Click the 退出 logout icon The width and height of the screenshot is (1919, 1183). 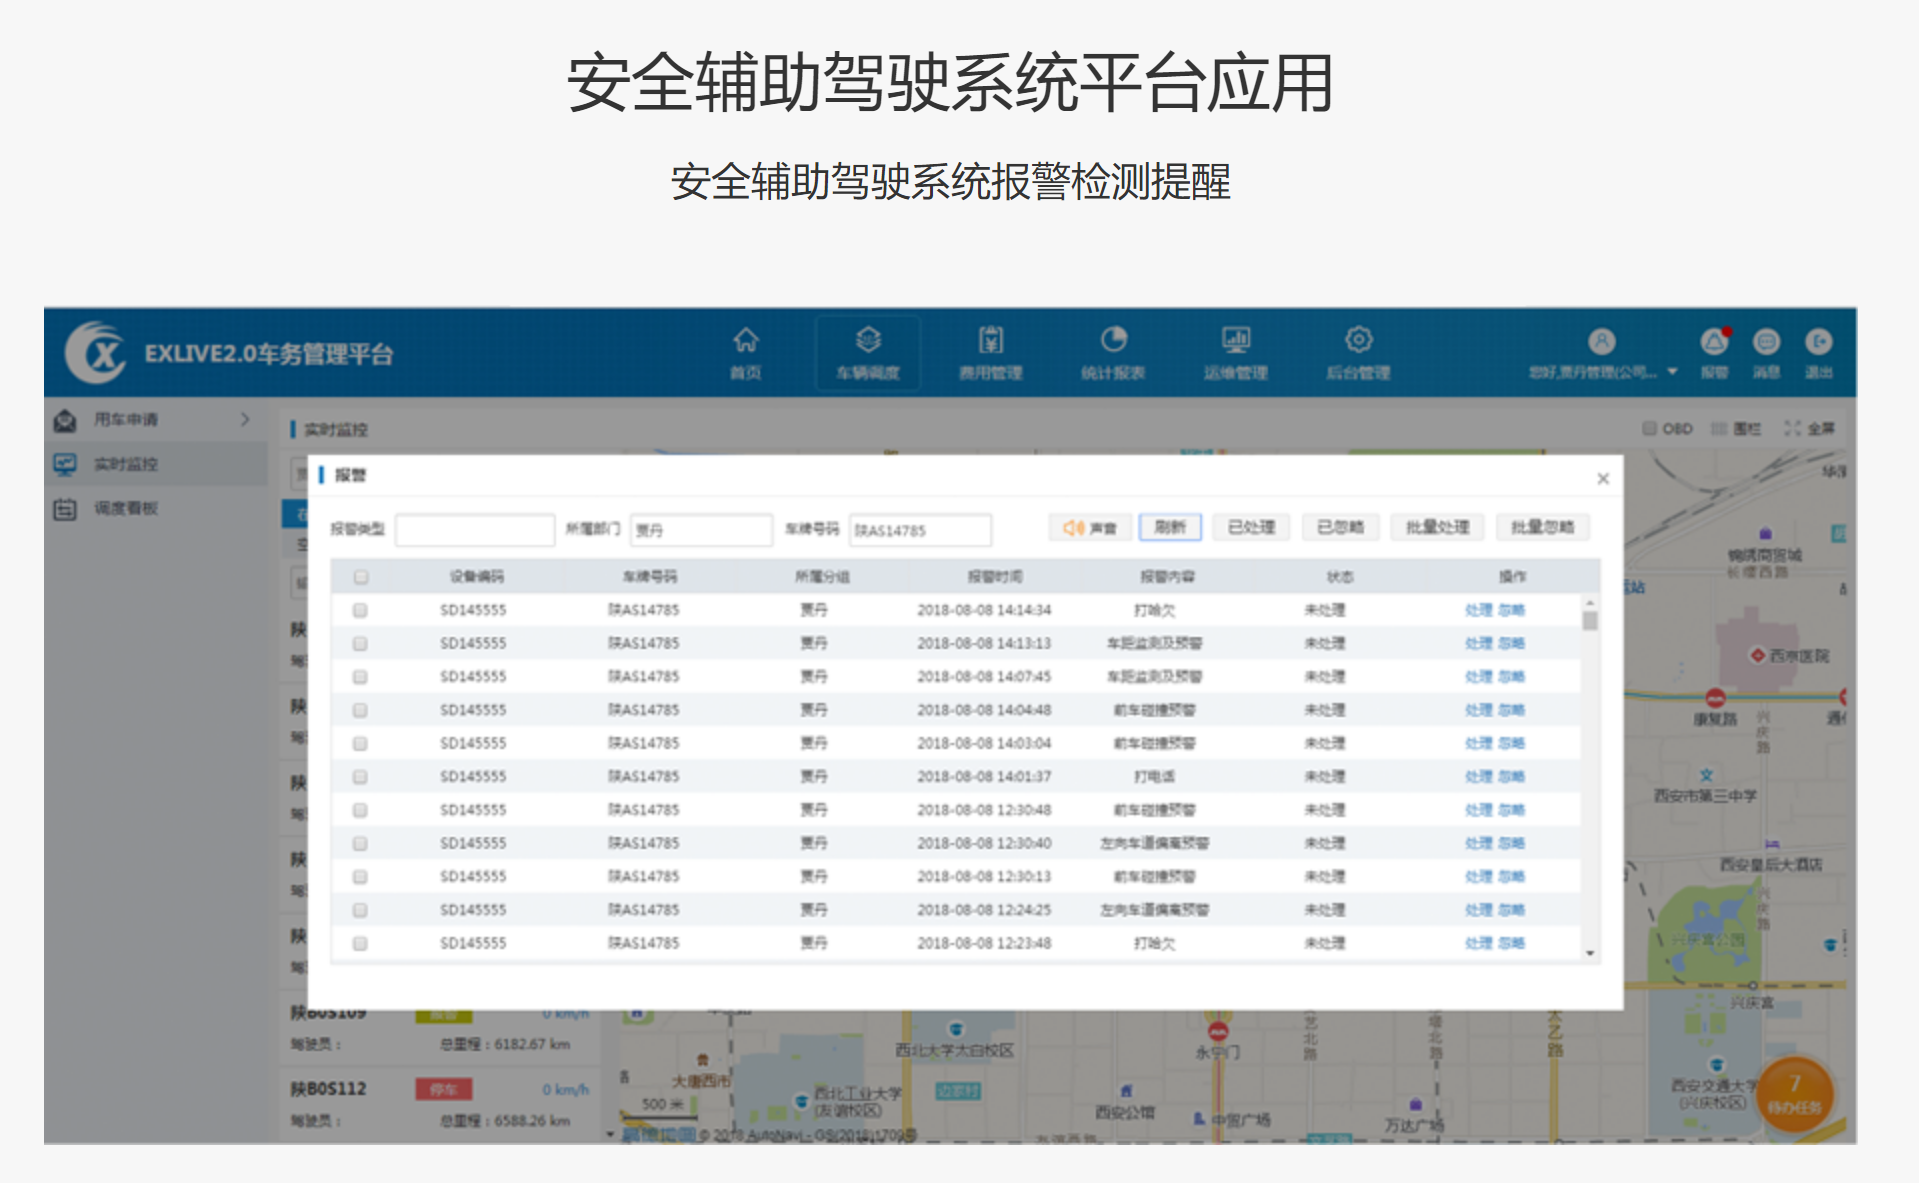(x=1818, y=343)
